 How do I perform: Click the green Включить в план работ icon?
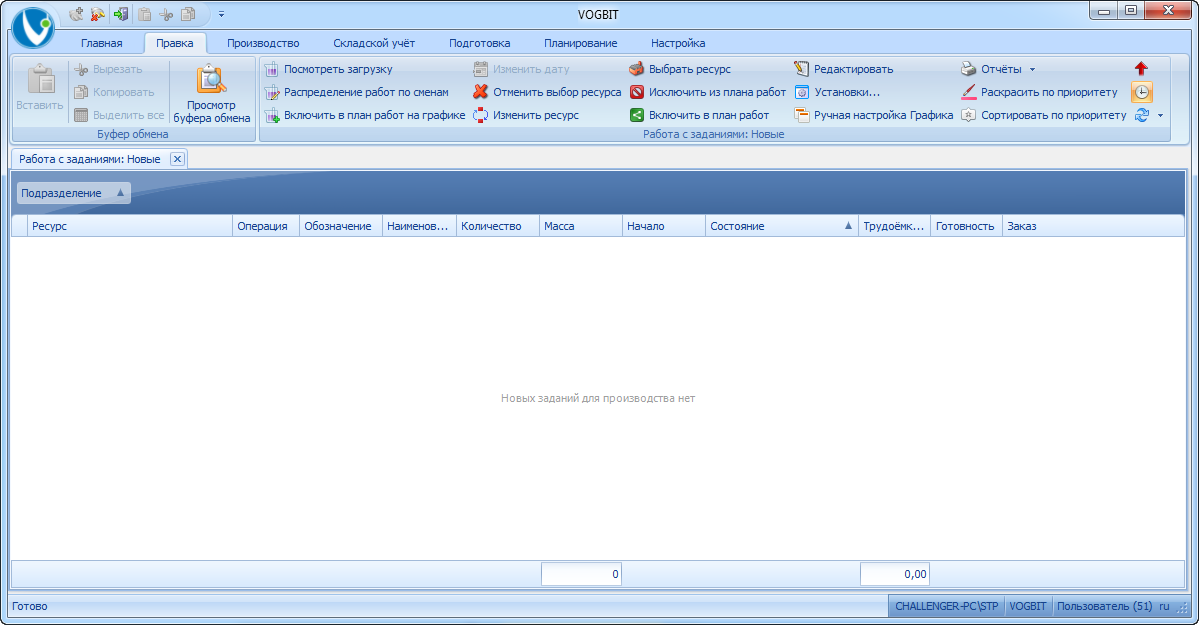pyautogui.click(x=636, y=115)
